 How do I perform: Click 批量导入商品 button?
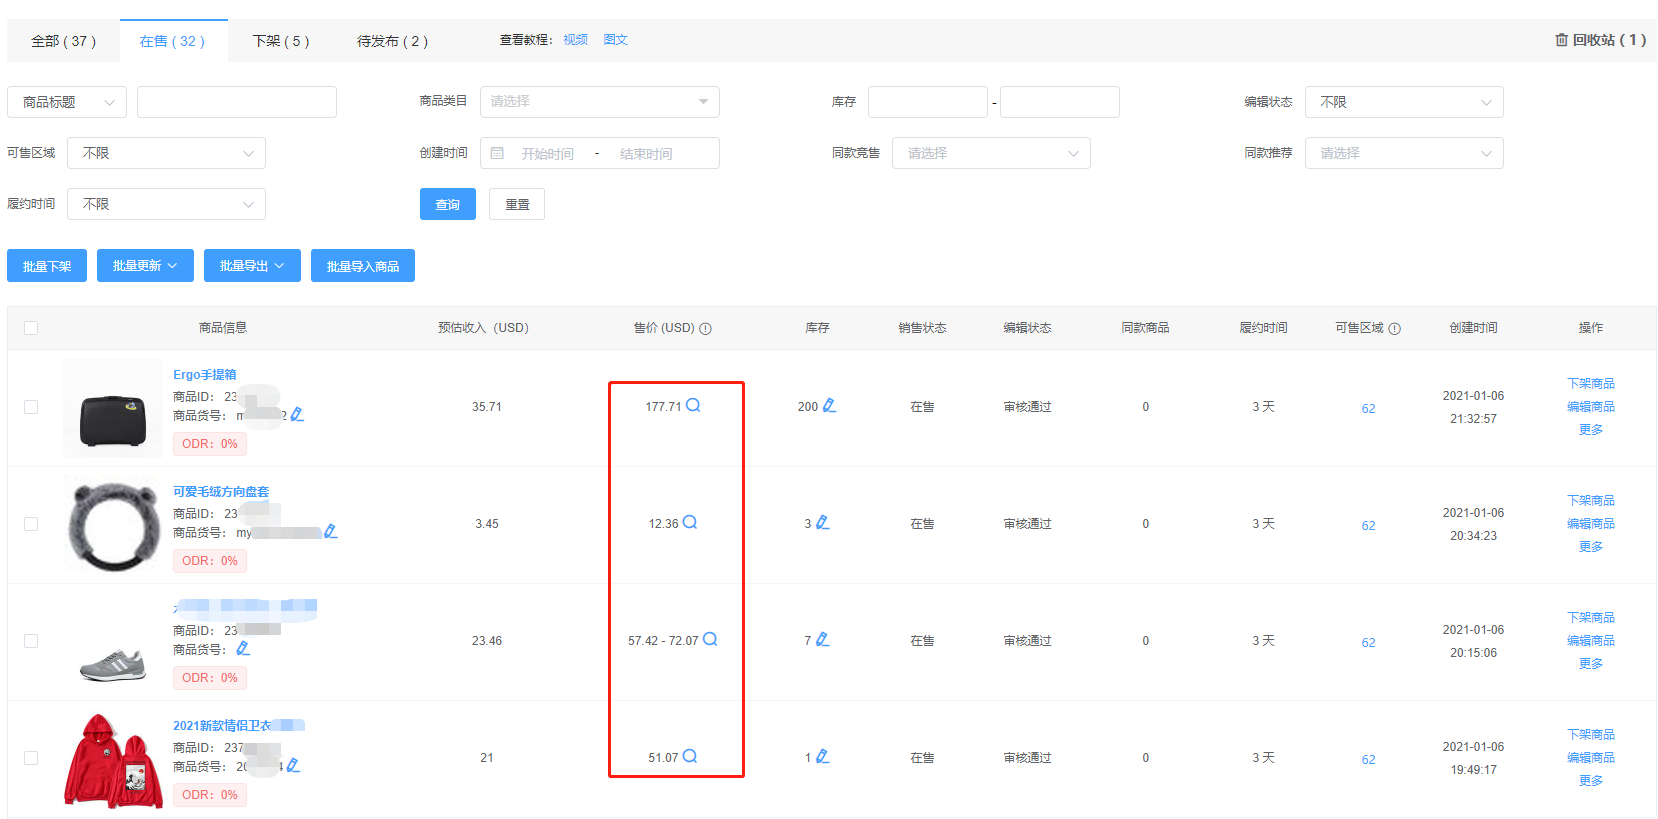point(363,266)
